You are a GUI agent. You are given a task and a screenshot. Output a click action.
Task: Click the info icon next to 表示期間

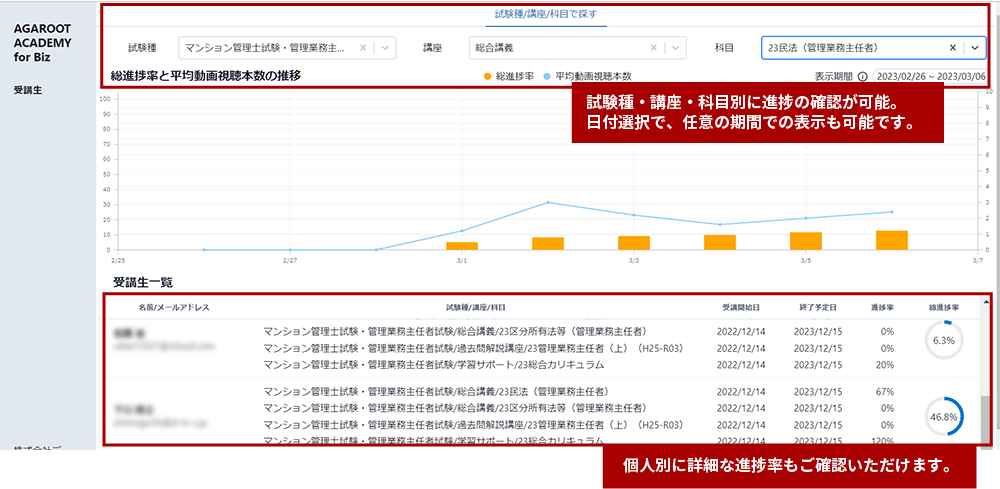click(x=862, y=76)
